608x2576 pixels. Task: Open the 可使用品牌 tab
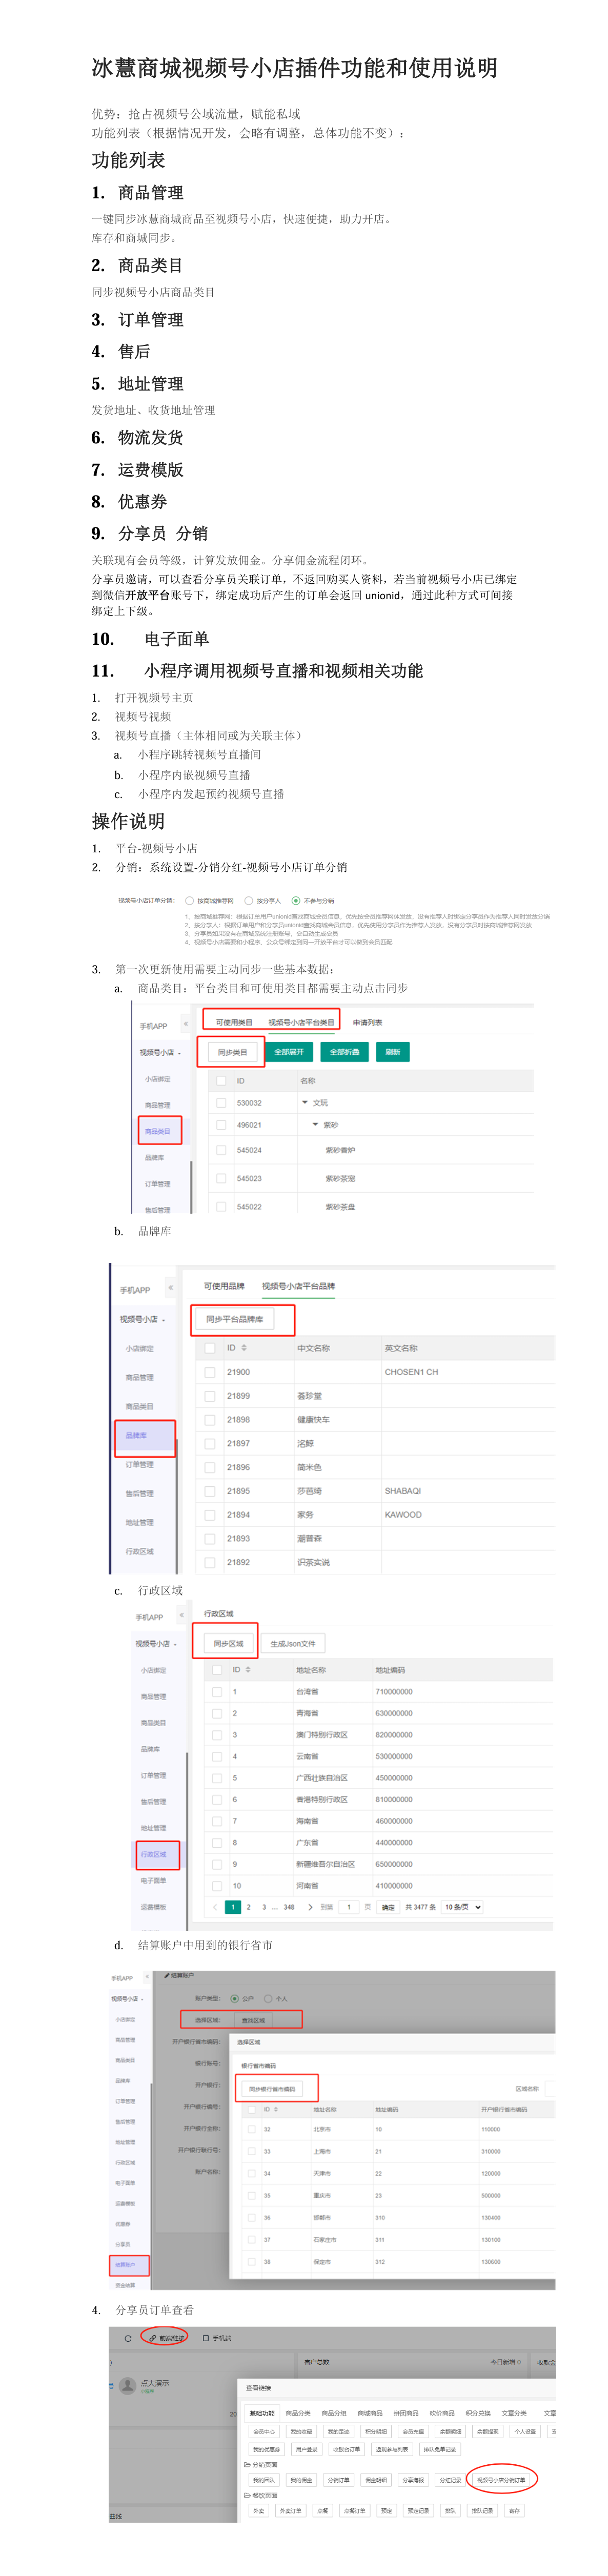pos(224,1286)
